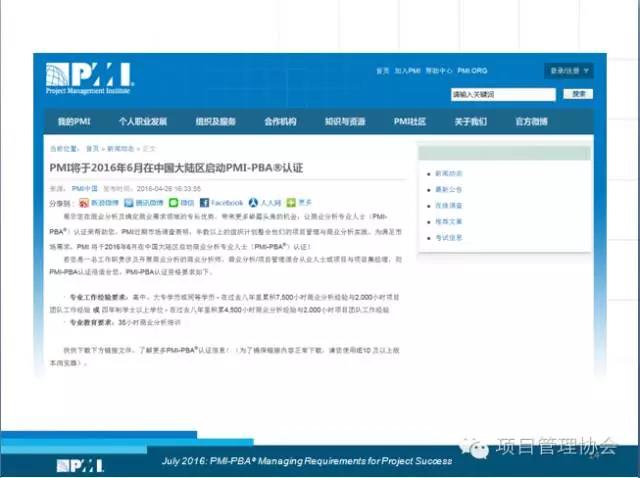This screenshot has height=478, width=640.
Task: Open 推荐文章 in the right sidebar list
Action: coord(449,222)
